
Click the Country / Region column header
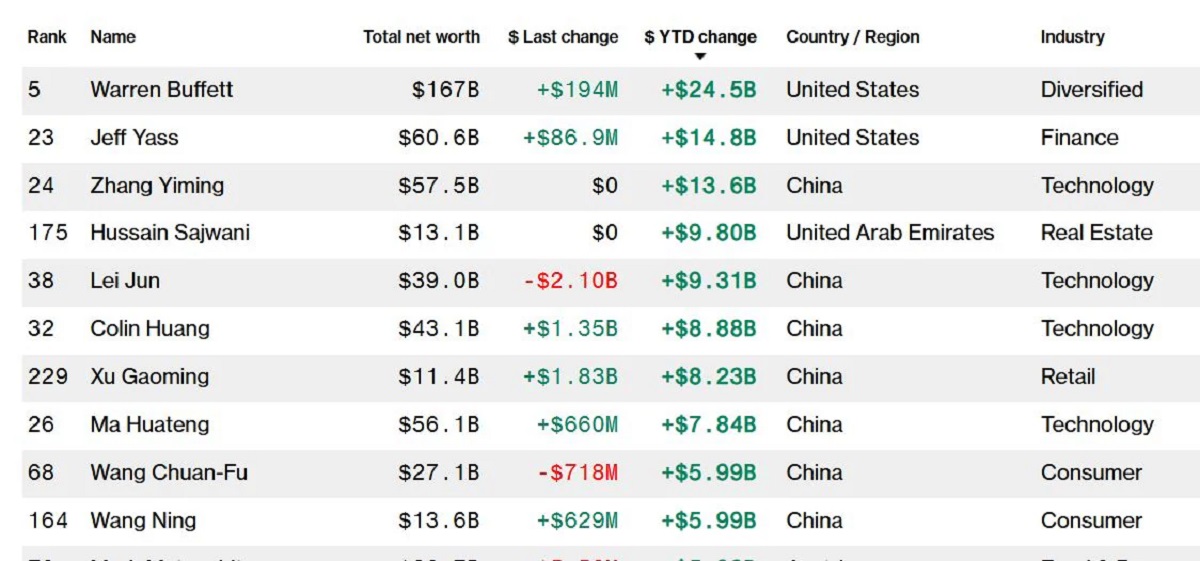click(853, 37)
